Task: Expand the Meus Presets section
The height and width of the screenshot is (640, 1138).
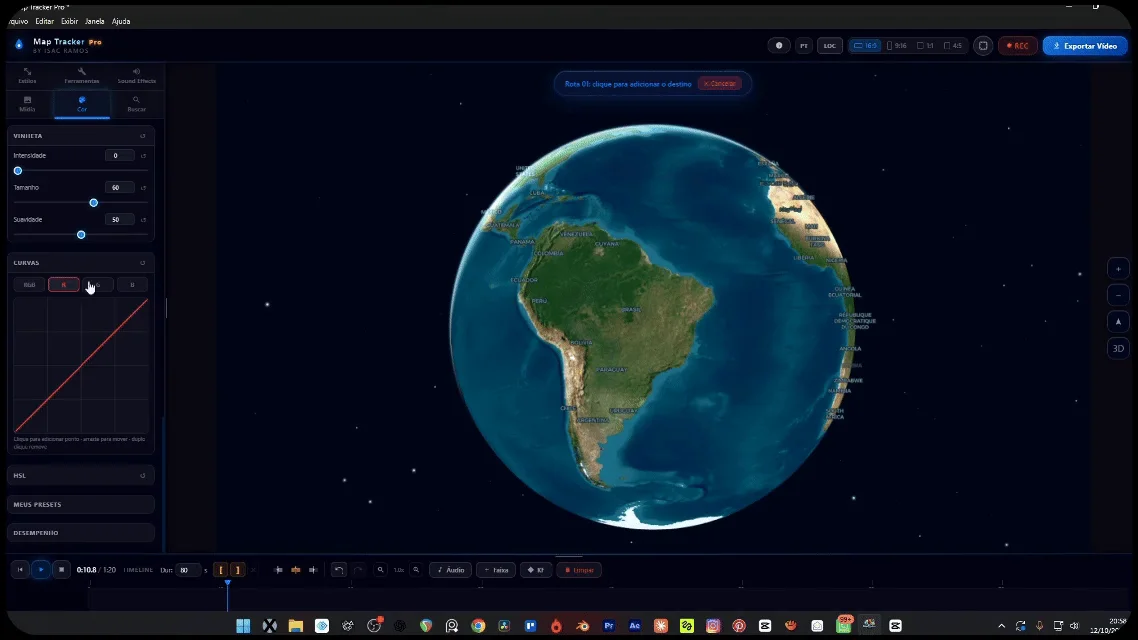Action: (x=81, y=504)
